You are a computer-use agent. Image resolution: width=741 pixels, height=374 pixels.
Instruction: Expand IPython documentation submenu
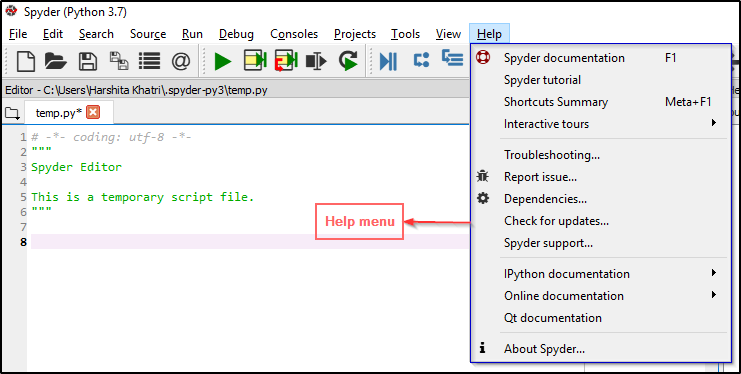click(600, 274)
